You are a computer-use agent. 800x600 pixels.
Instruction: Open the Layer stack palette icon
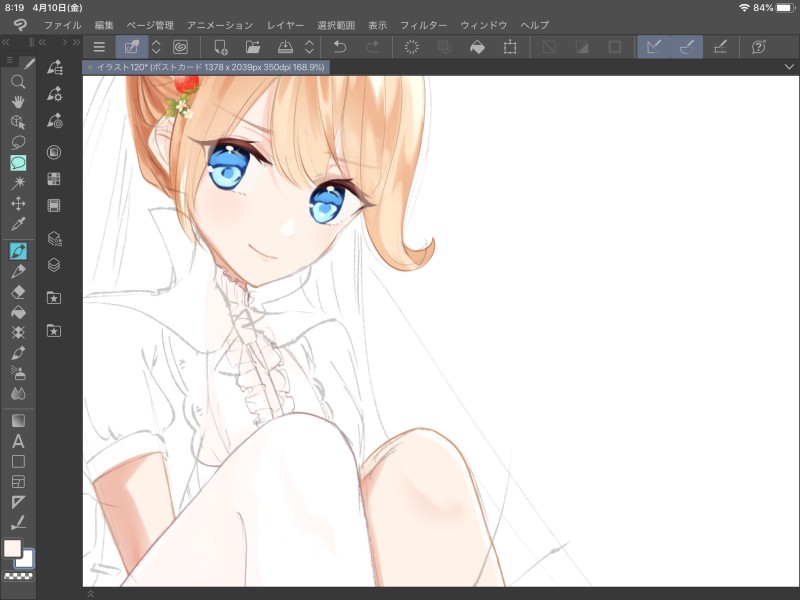pyautogui.click(x=54, y=265)
